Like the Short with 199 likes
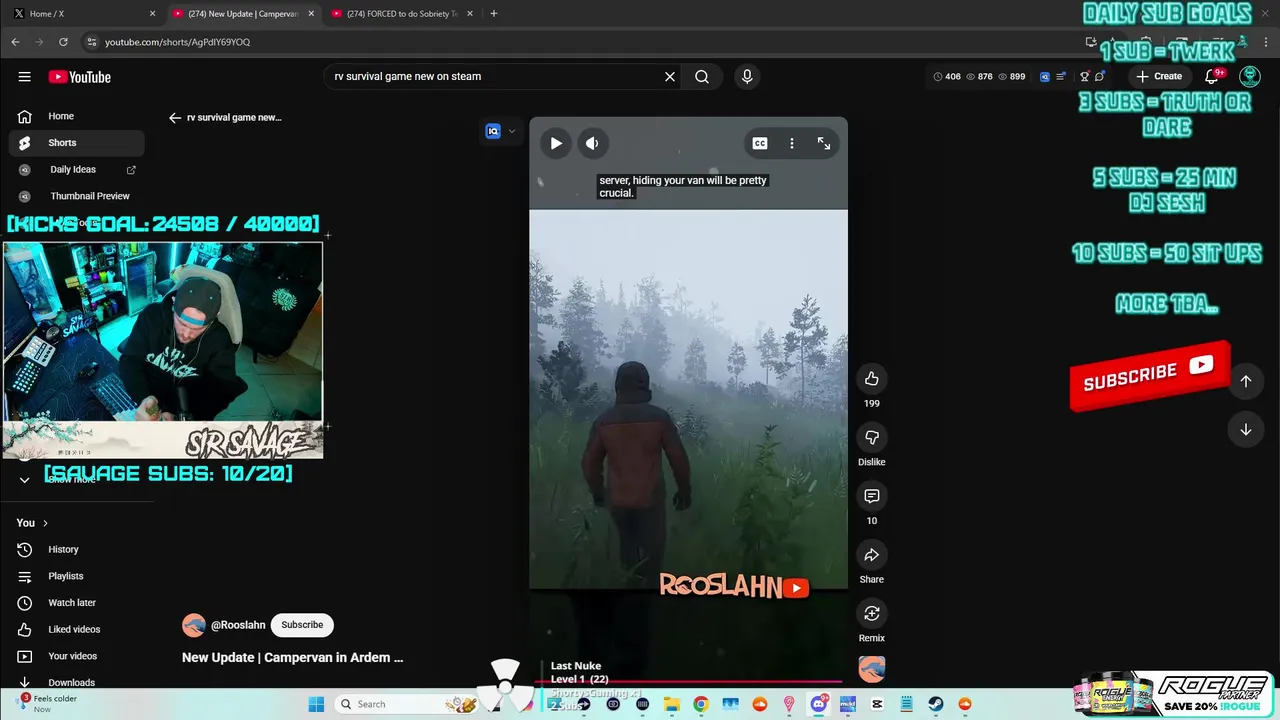This screenshot has height=720, width=1280. coord(871,378)
